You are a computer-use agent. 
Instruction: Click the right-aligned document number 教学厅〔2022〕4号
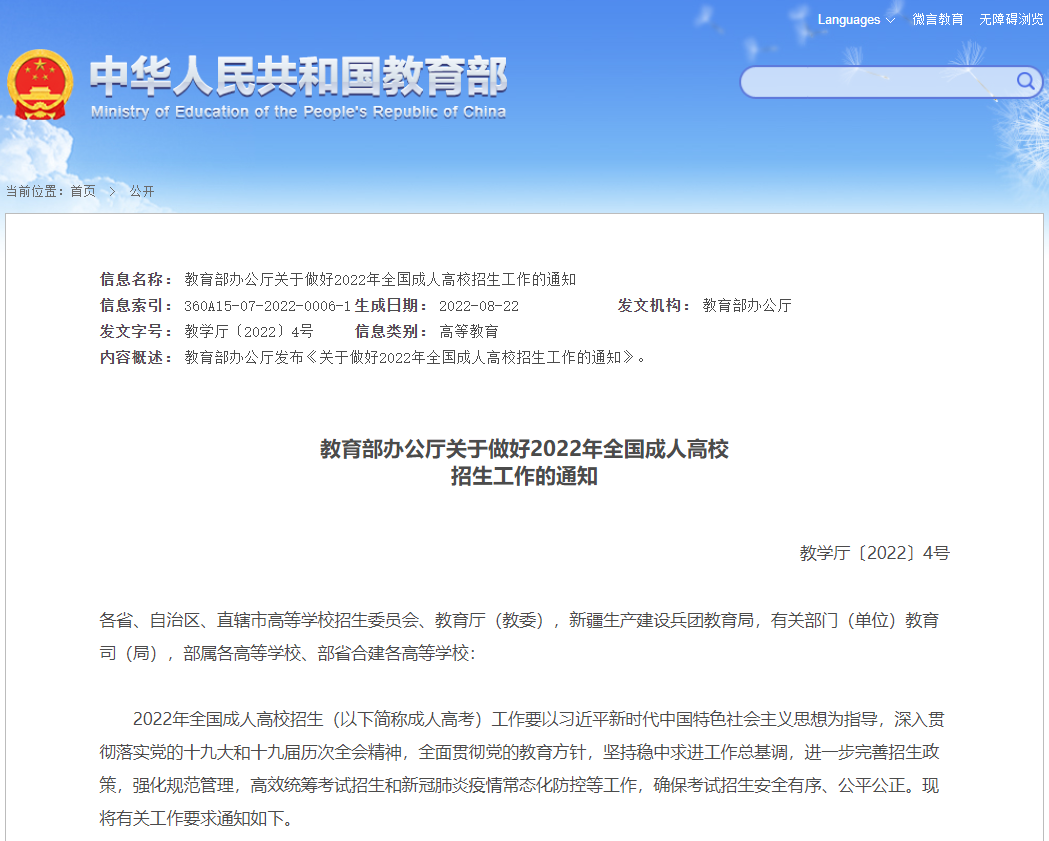point(874,553)
